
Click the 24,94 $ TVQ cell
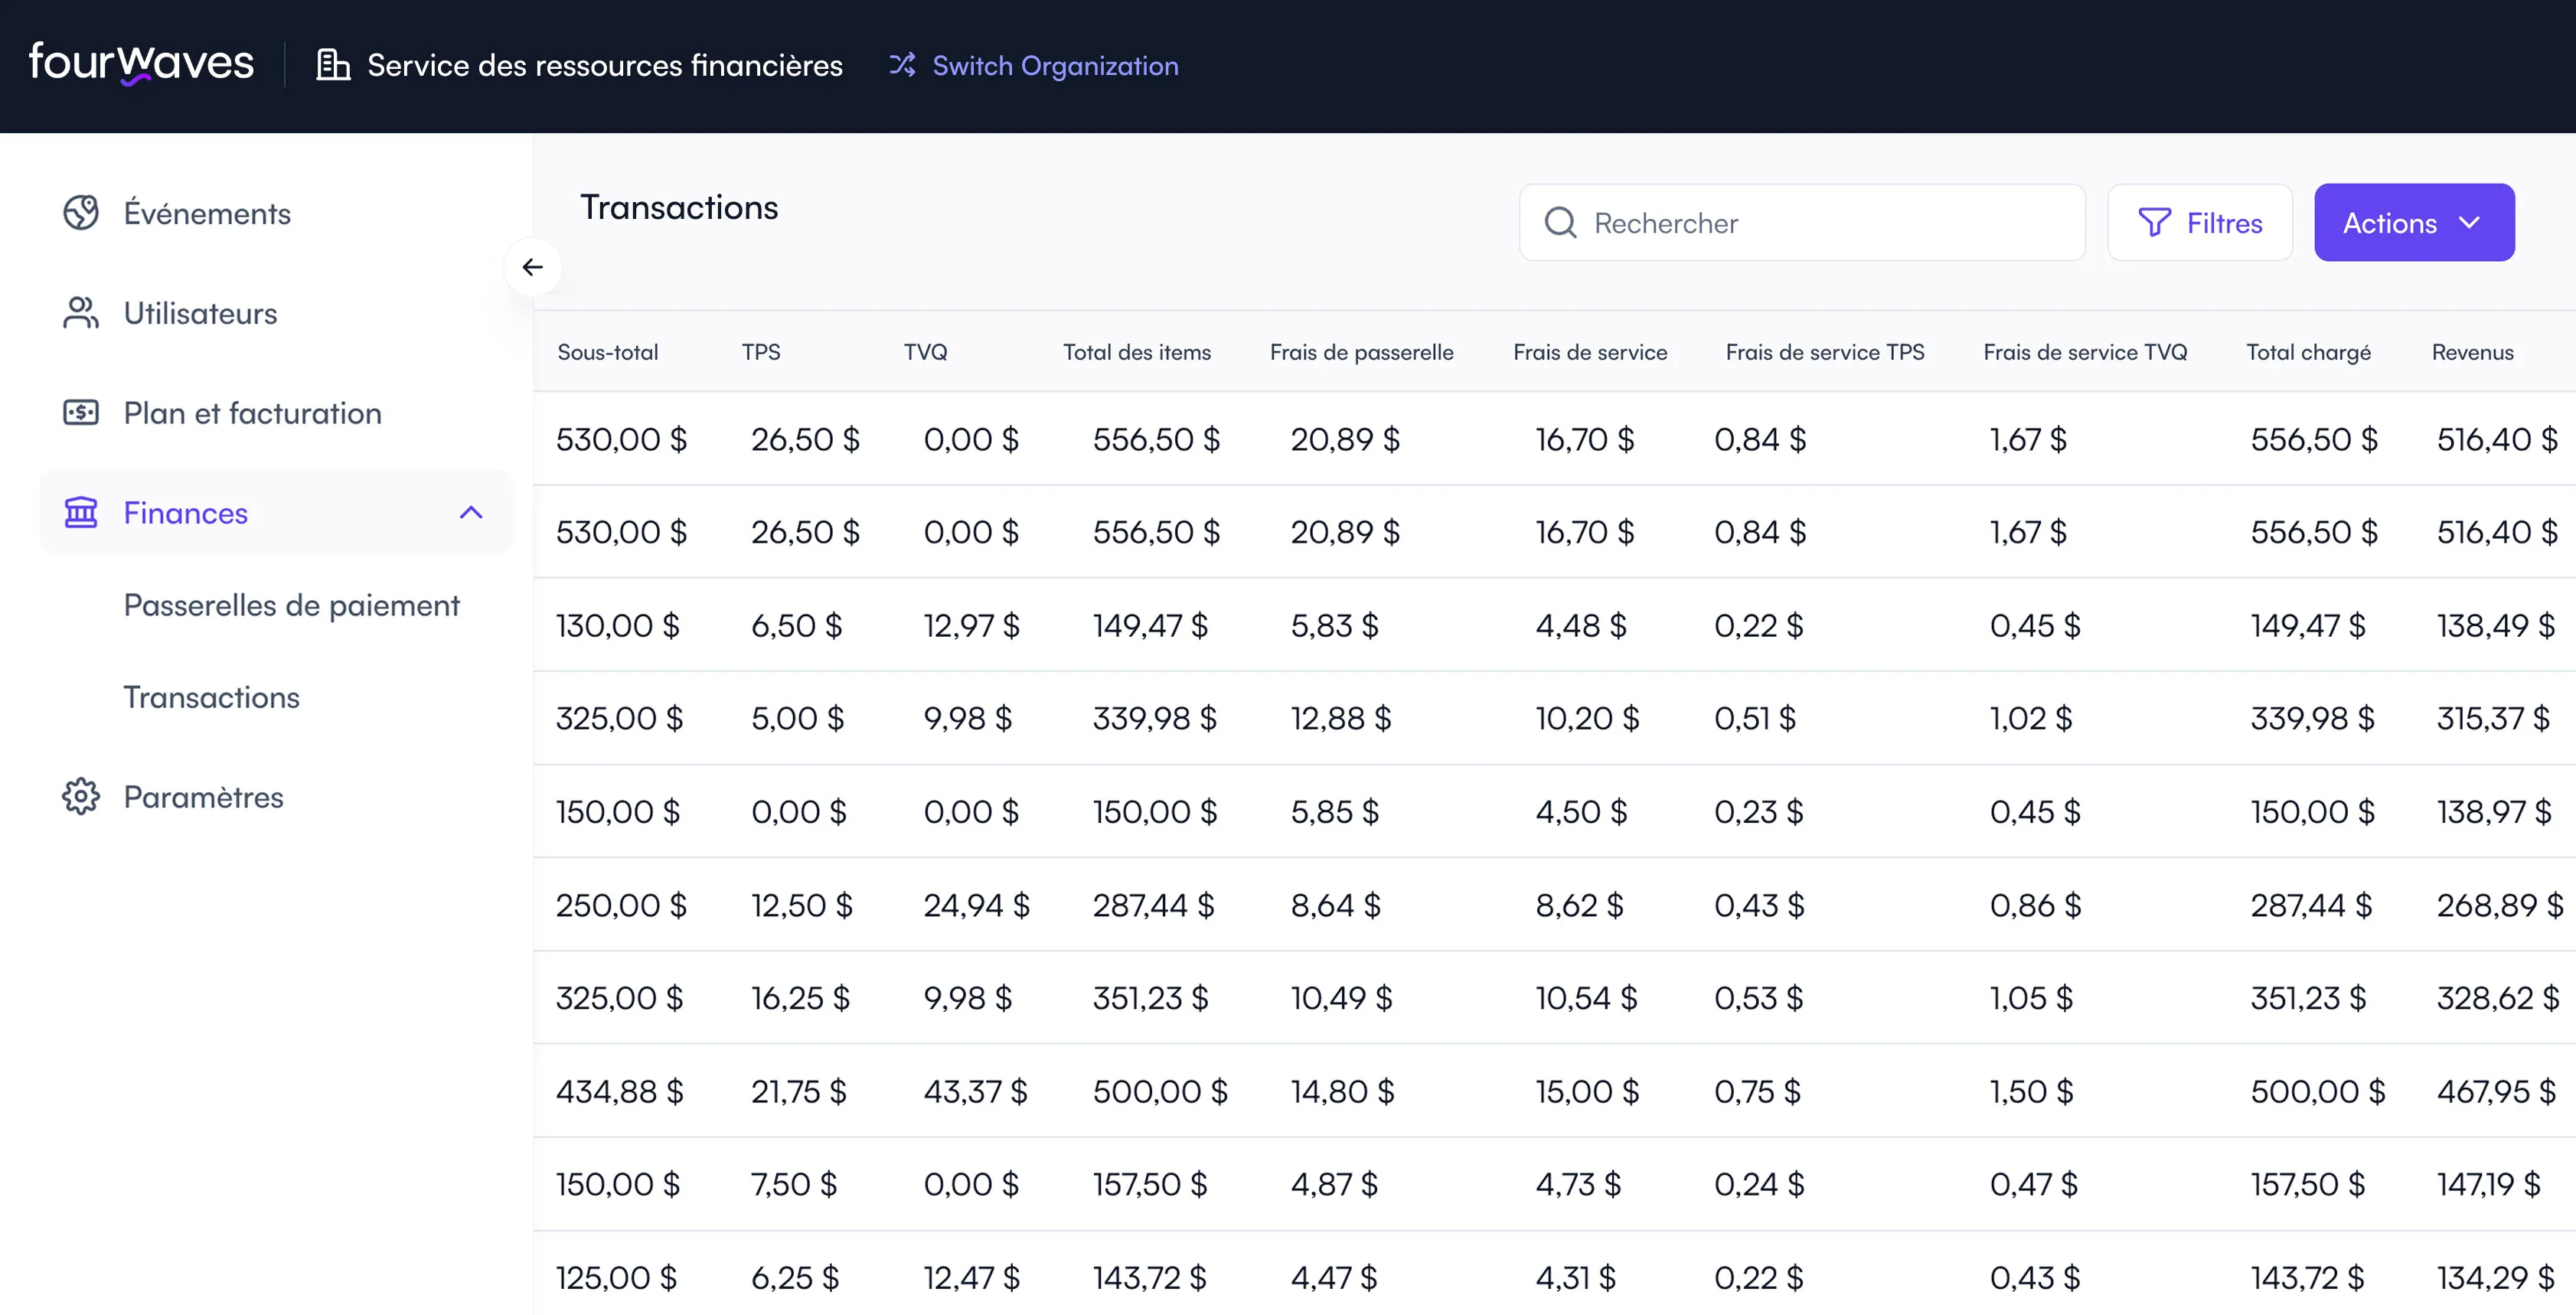coord(976,905)
